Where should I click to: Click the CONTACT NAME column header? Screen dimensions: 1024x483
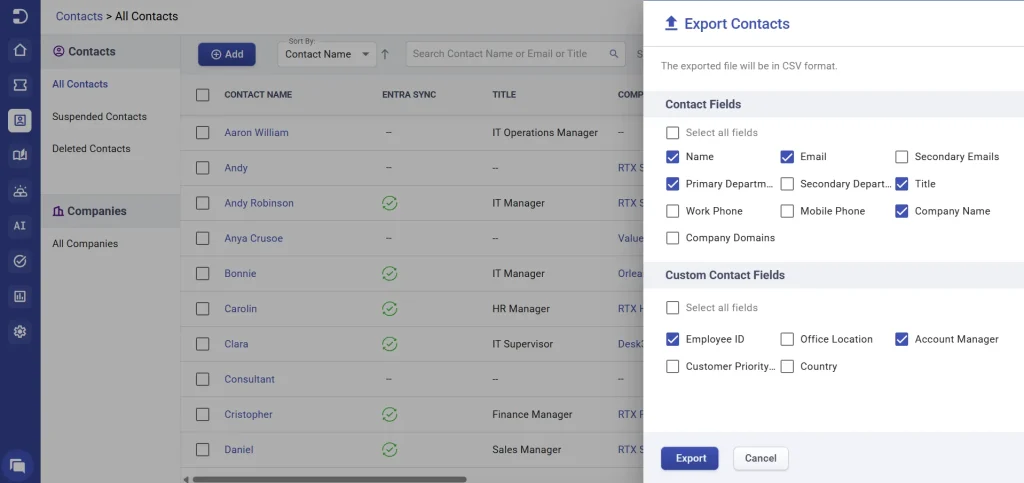click(258, 95)
